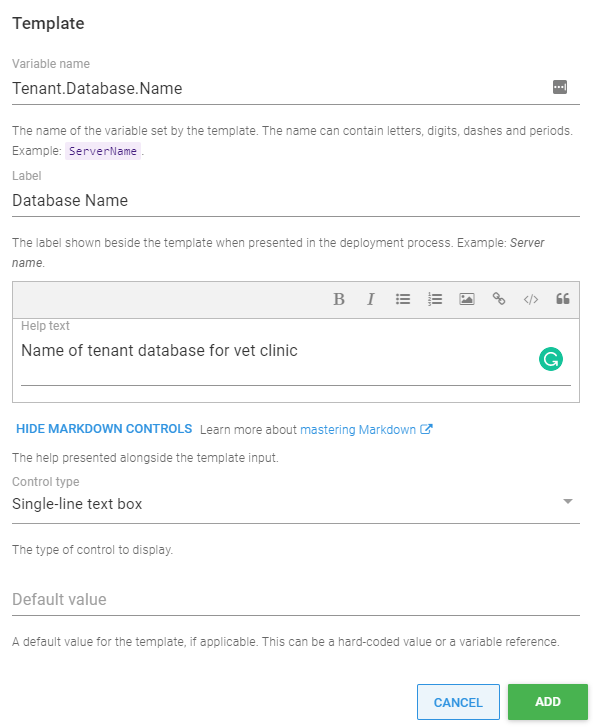
Task: Hide Markdown controls
Action: pyautogui.click(x=104, y=429)
